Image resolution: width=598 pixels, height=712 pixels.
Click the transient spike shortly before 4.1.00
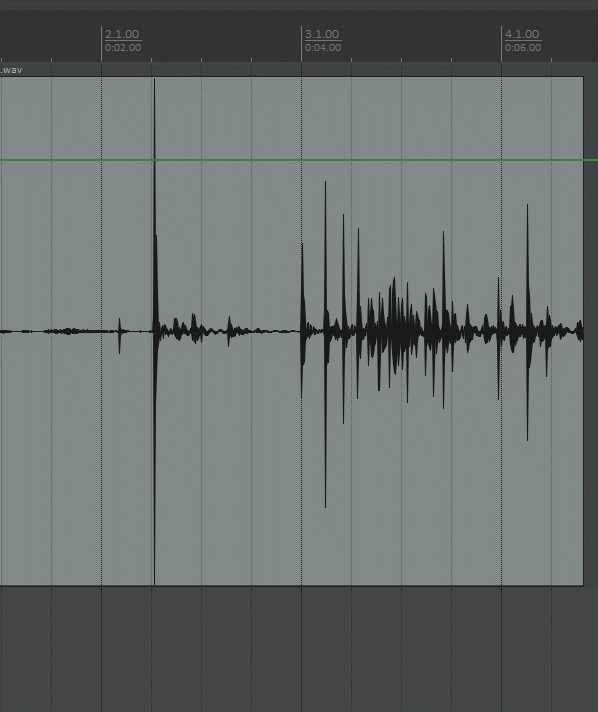click(498, 338)
